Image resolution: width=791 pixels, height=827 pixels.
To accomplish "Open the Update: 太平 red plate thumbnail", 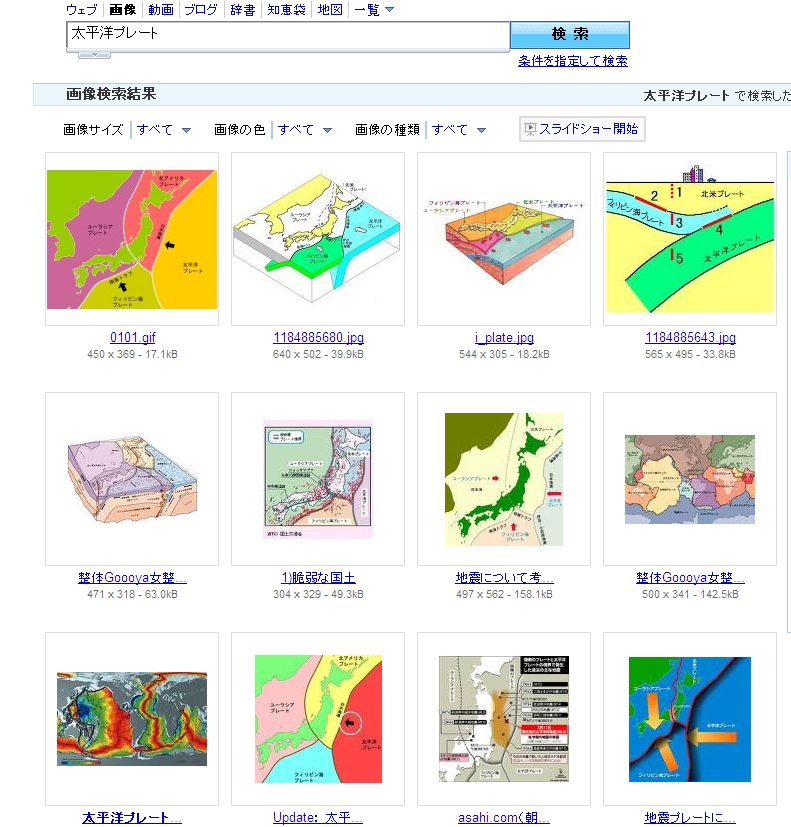I will 318,719.
